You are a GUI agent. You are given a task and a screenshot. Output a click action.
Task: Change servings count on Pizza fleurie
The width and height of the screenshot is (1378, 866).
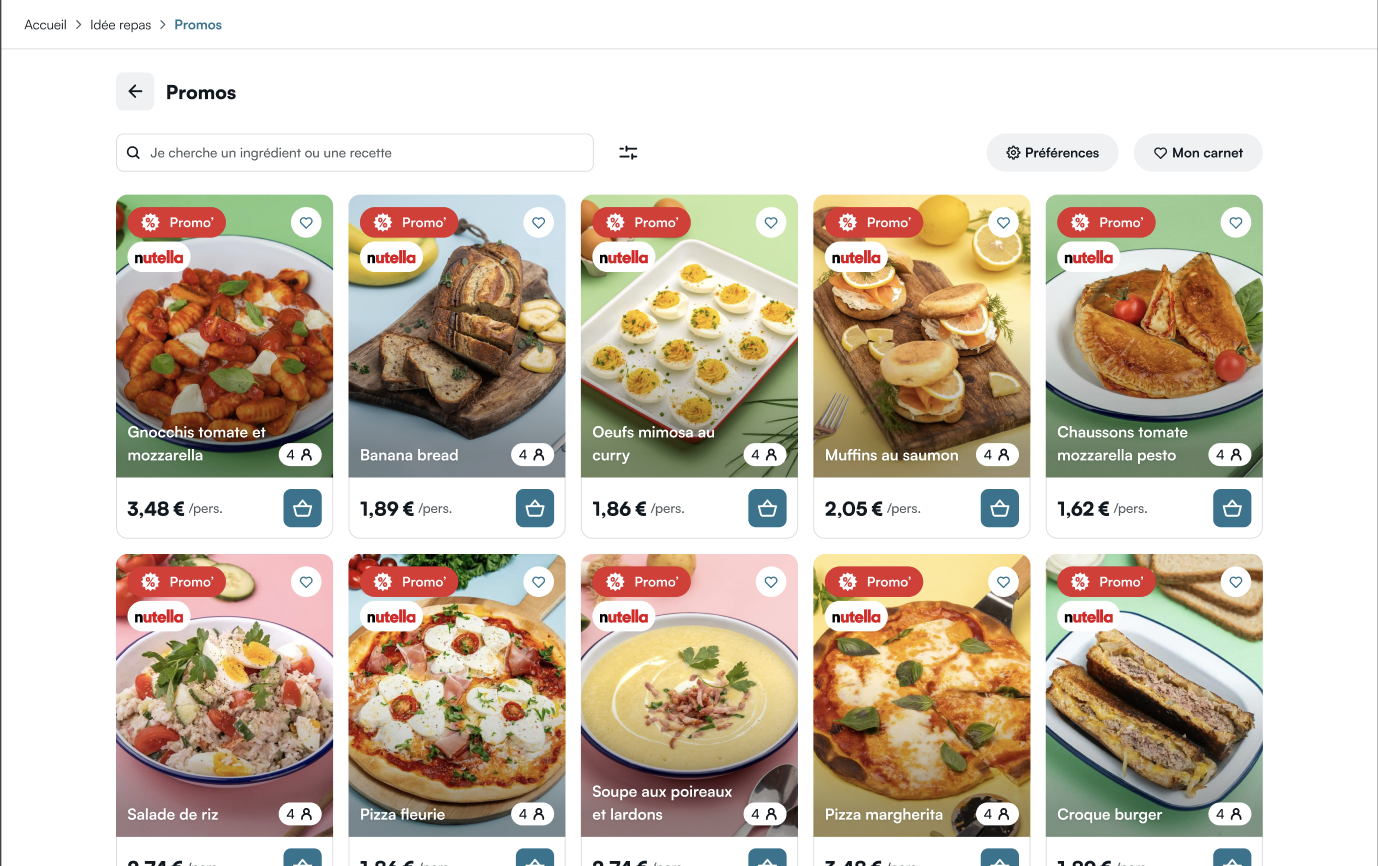(x=532, y=814)
